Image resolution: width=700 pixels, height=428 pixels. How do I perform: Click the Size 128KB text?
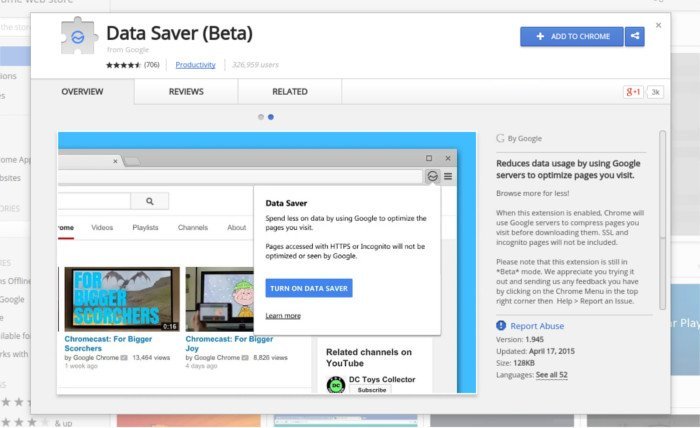[x=515, y=363]
